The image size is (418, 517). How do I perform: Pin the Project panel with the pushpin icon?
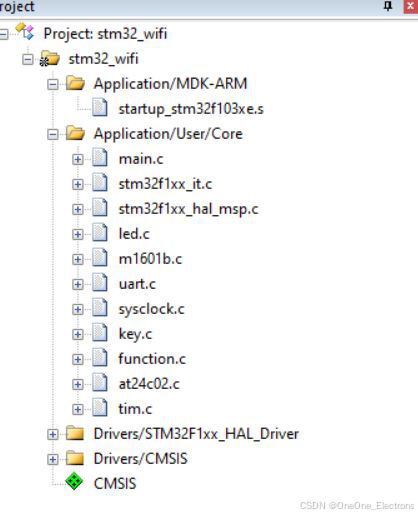click(x=388, y=6)
